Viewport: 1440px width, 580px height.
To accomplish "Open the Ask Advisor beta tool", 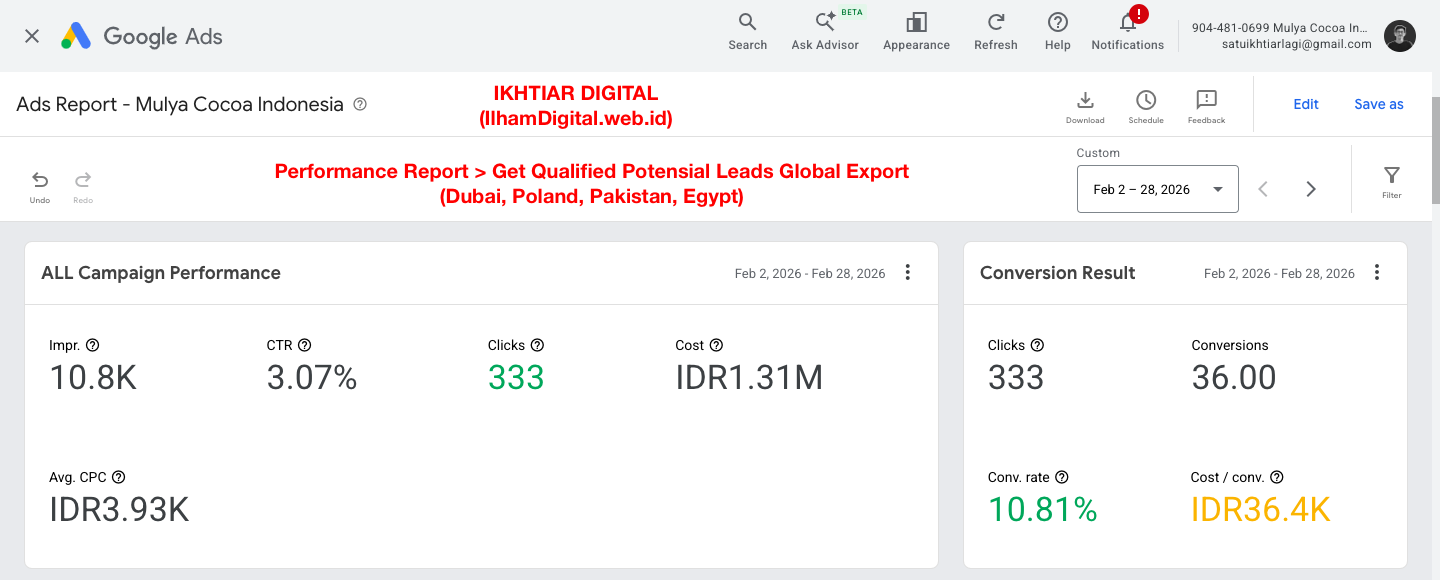I will [825, 31].
